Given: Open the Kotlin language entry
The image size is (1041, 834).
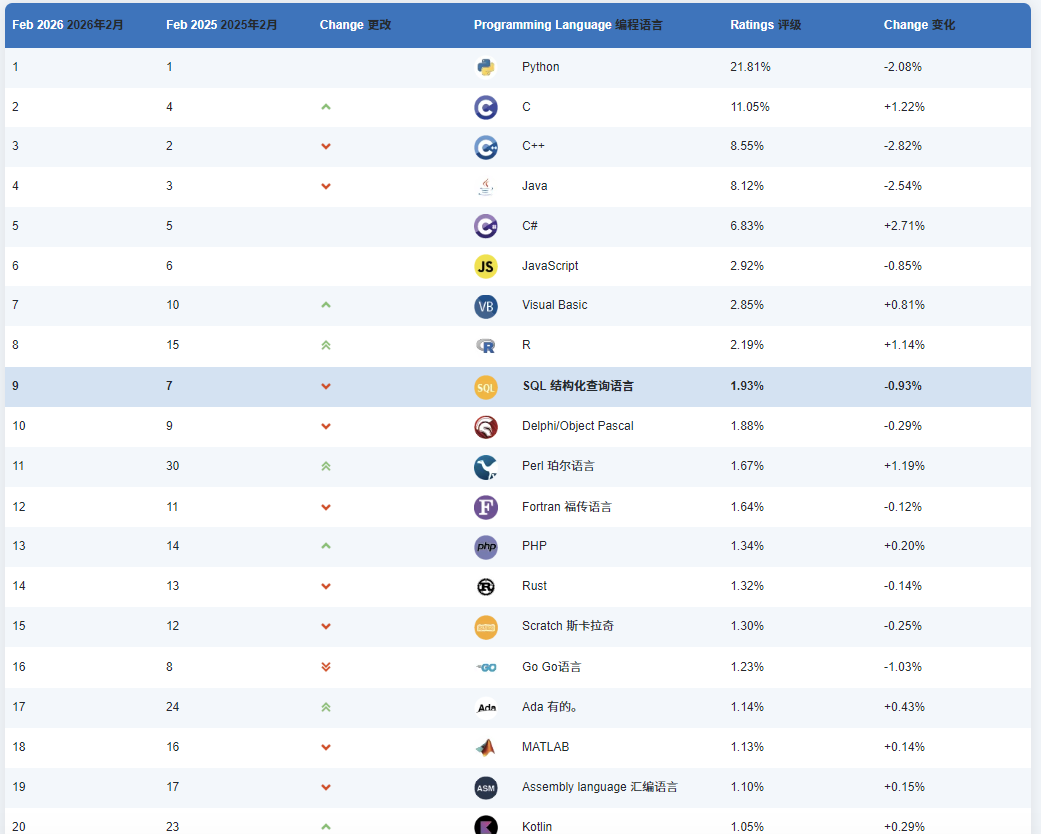Looking at the screenshot, I should (x=536, y=827).
